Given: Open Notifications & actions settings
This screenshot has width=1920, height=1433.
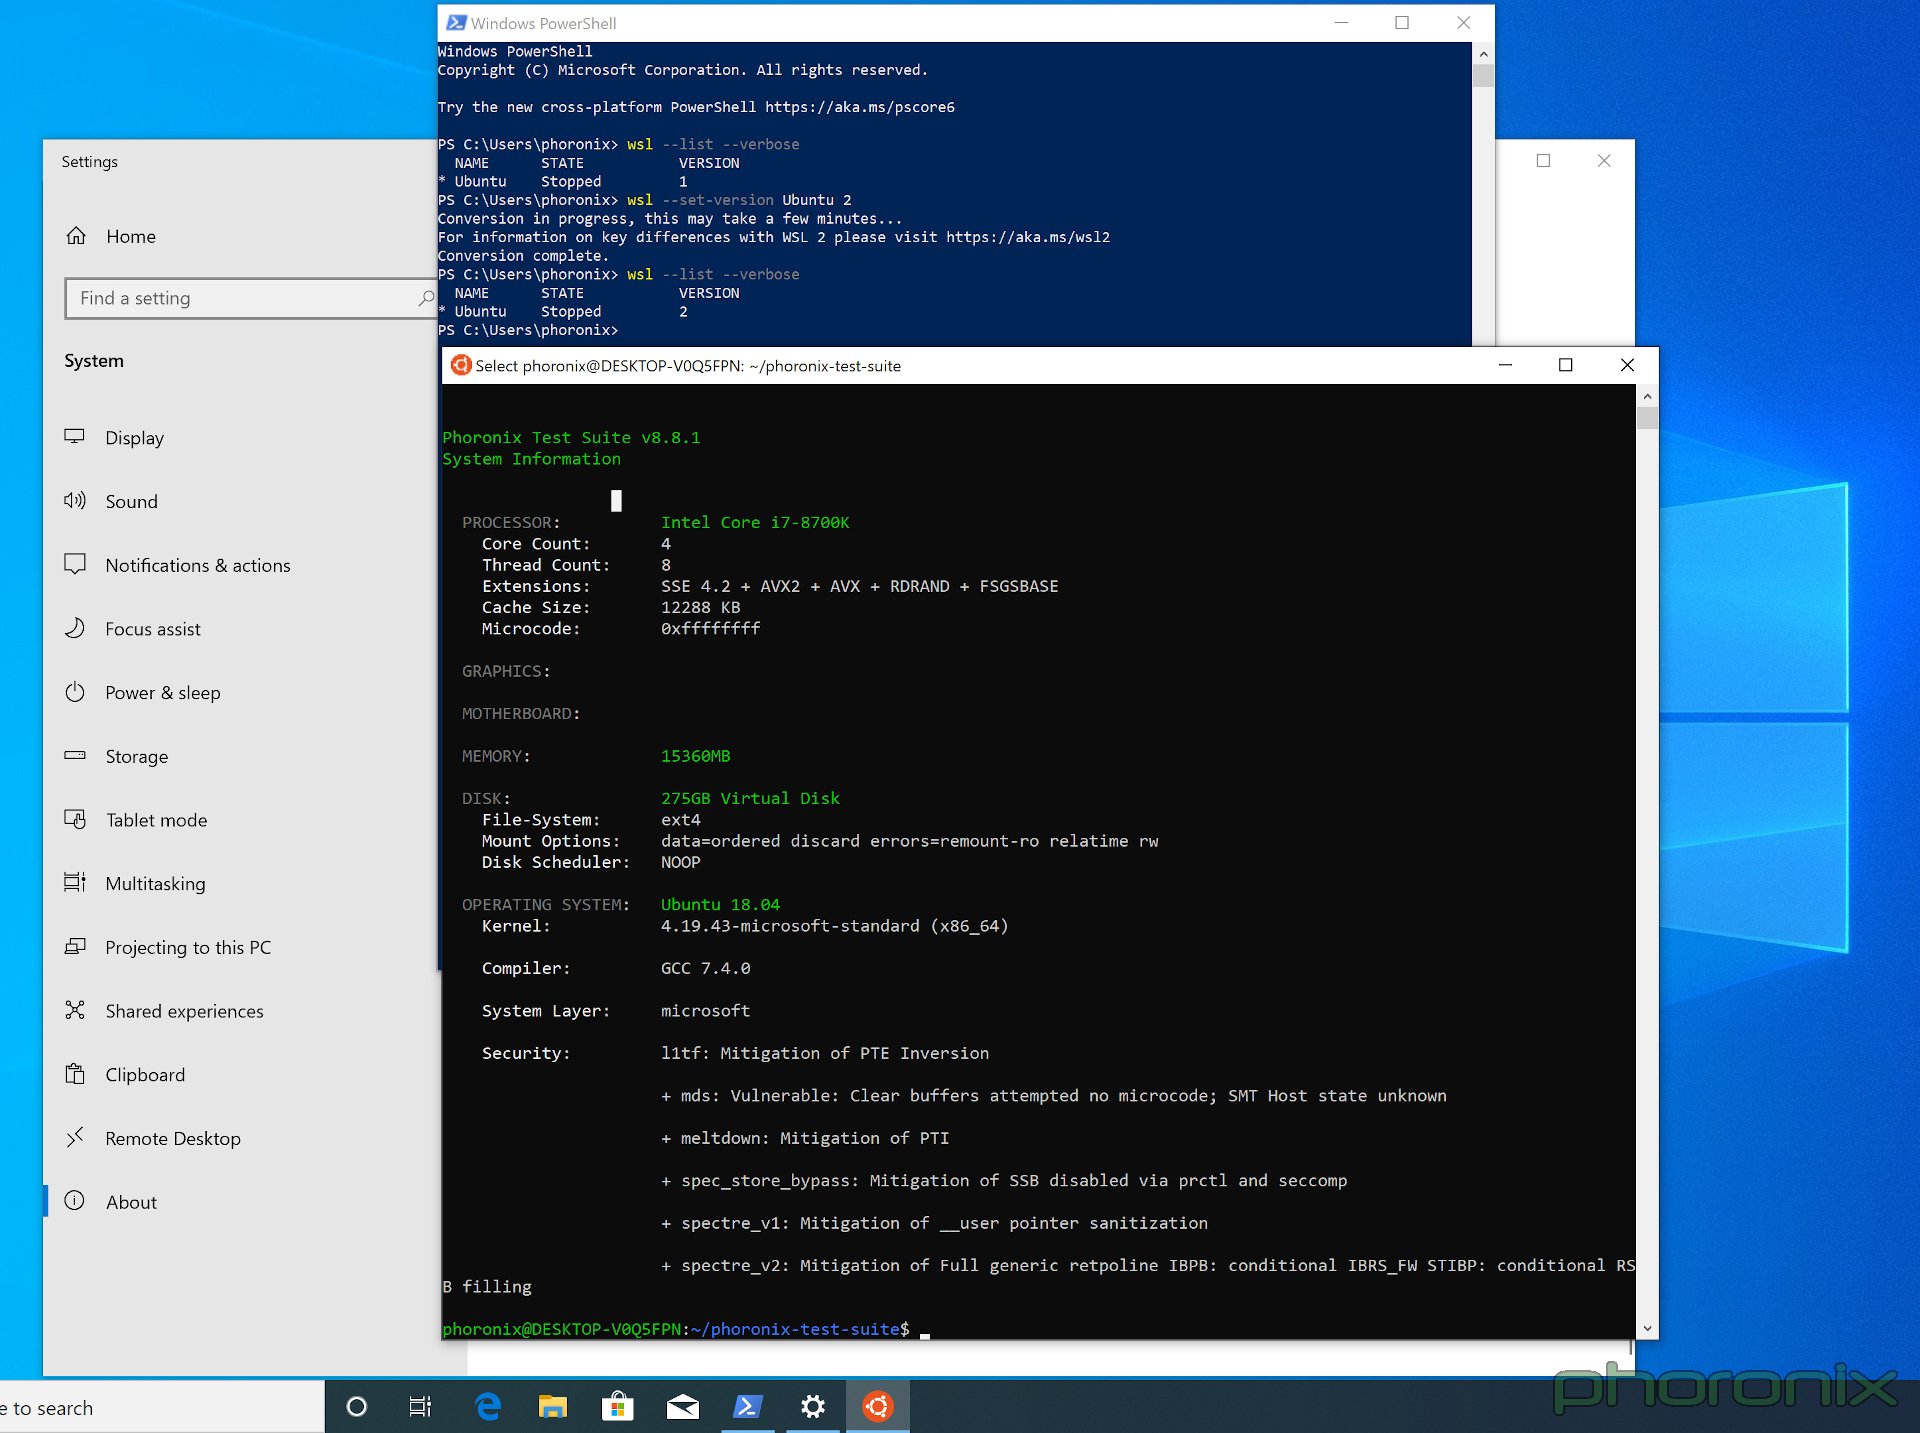Looking at the screenshot, I should tap(197, 565).
